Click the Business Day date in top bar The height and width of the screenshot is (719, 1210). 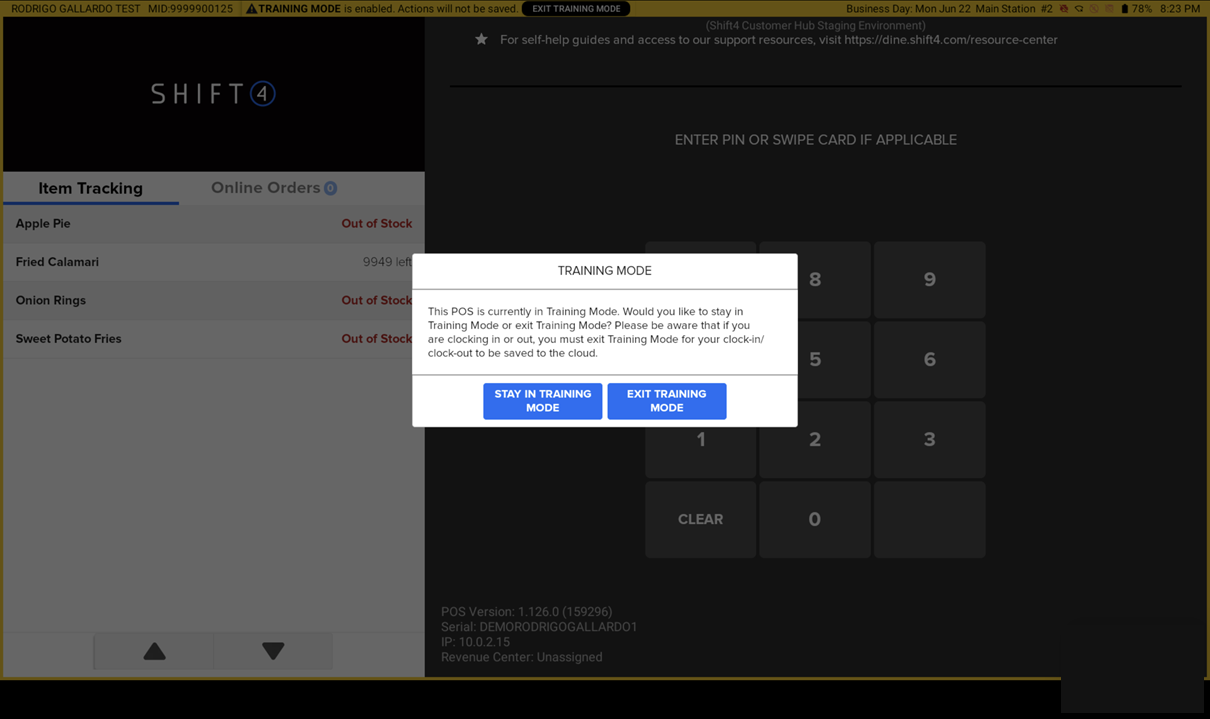pos(907,9)
